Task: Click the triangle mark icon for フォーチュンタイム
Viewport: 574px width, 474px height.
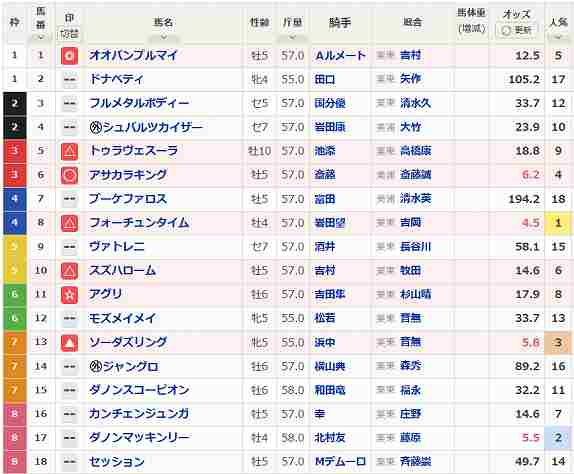Action: pos(69,223)
